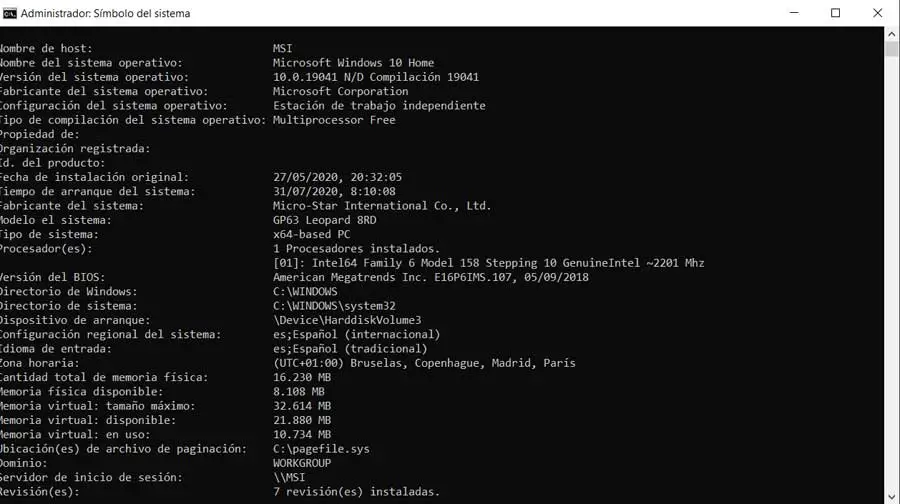Viewport: 900px width, 504px height.
Task: Click the 'C:\pagefile.sys' paging file path
Action: tap(321, 449)
